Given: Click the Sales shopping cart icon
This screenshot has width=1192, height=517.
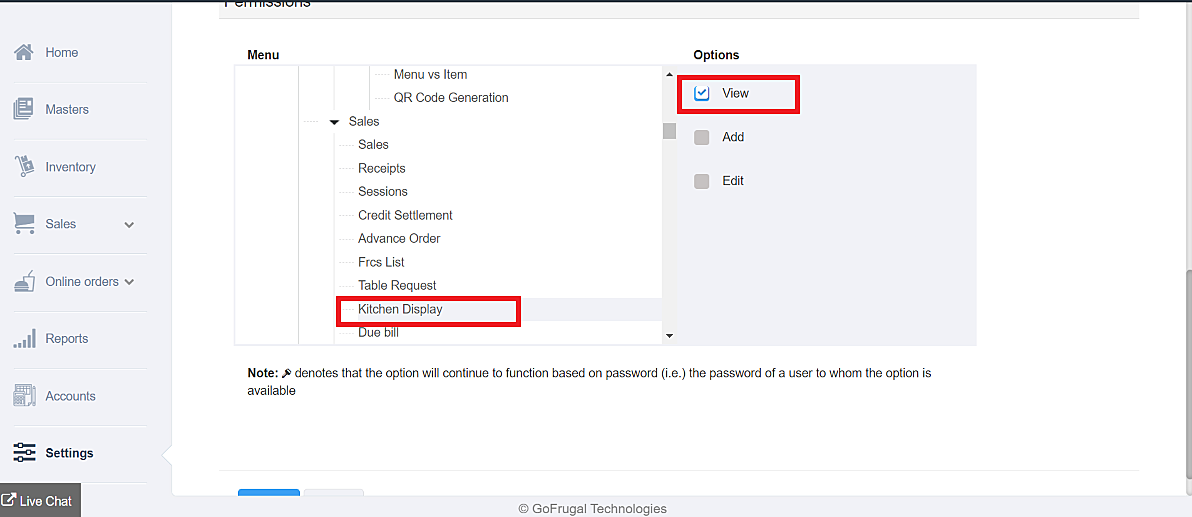Looking at the screenshot, I should [x=24, y=224].
